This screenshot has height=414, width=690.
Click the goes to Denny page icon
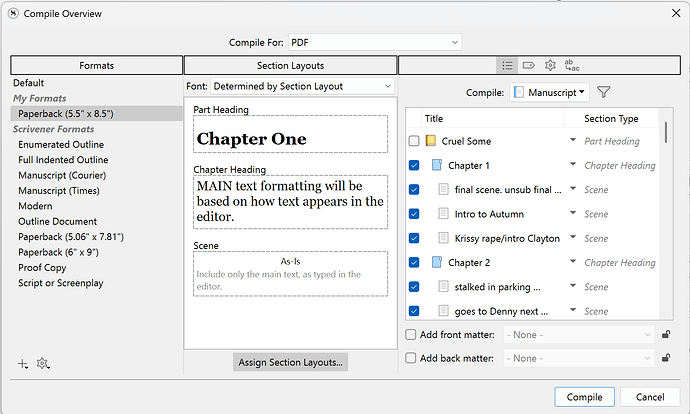point(444,311)
